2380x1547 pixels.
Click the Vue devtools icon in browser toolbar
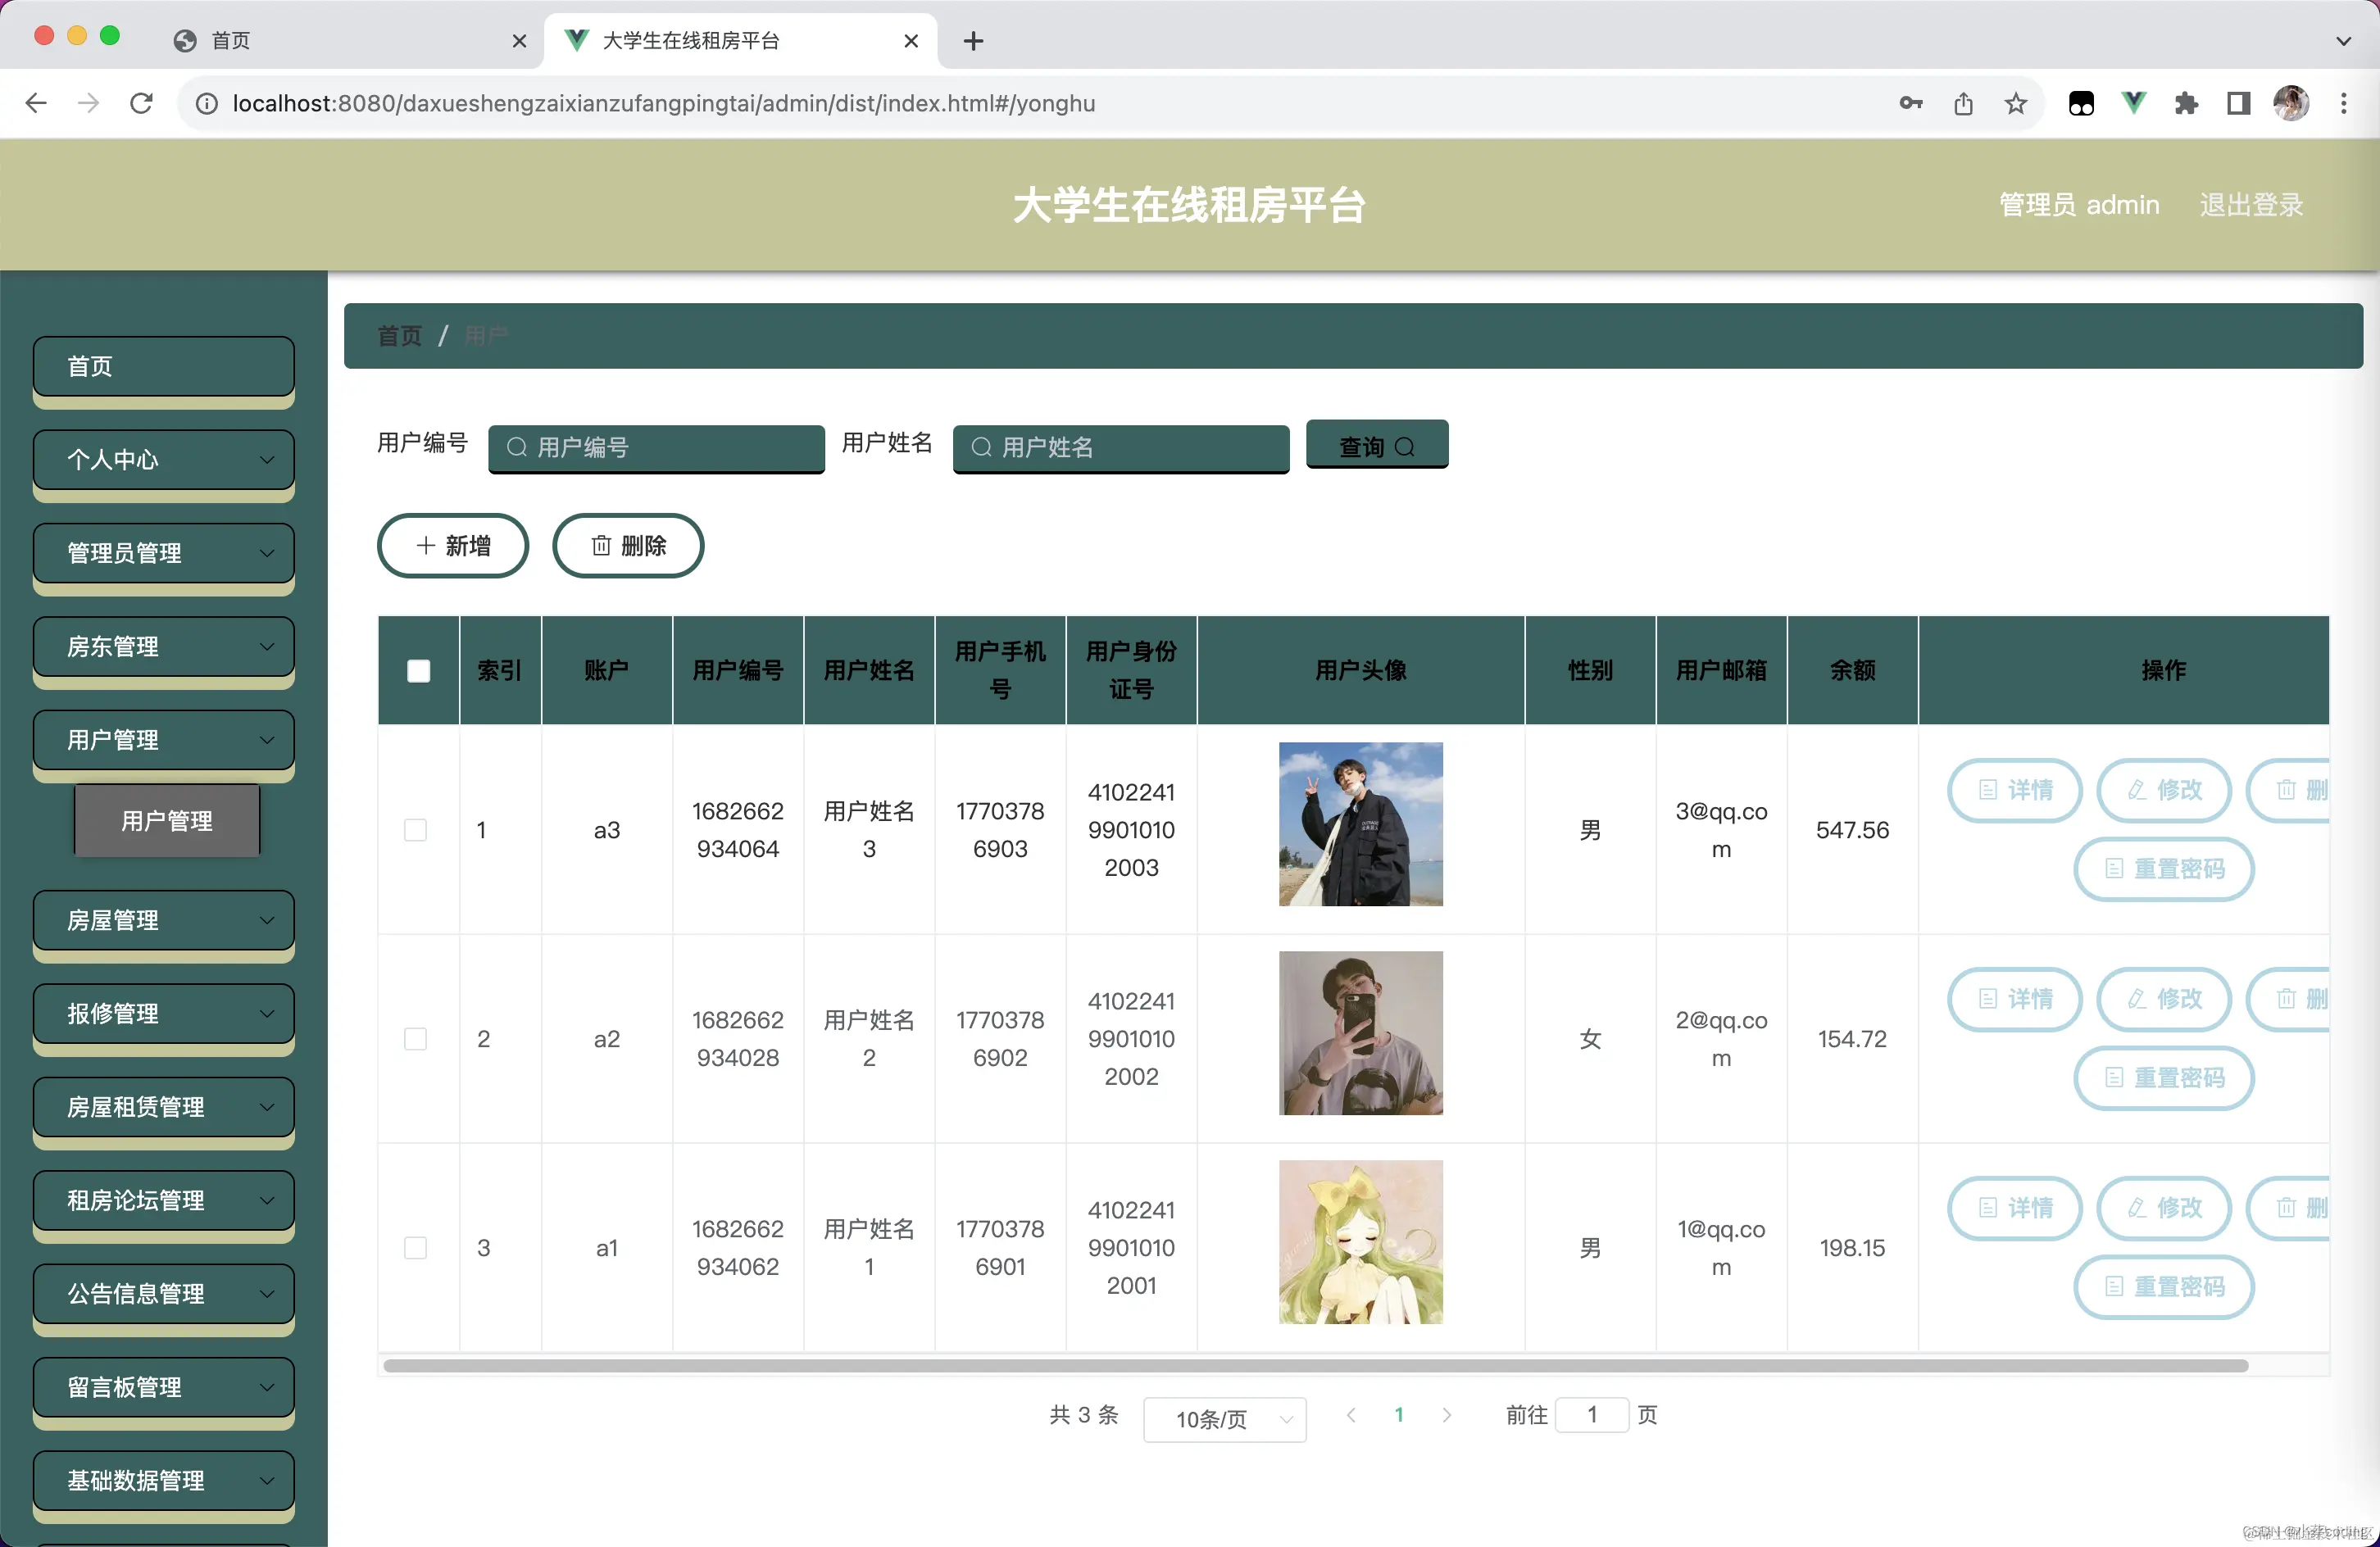[2134, 103]
